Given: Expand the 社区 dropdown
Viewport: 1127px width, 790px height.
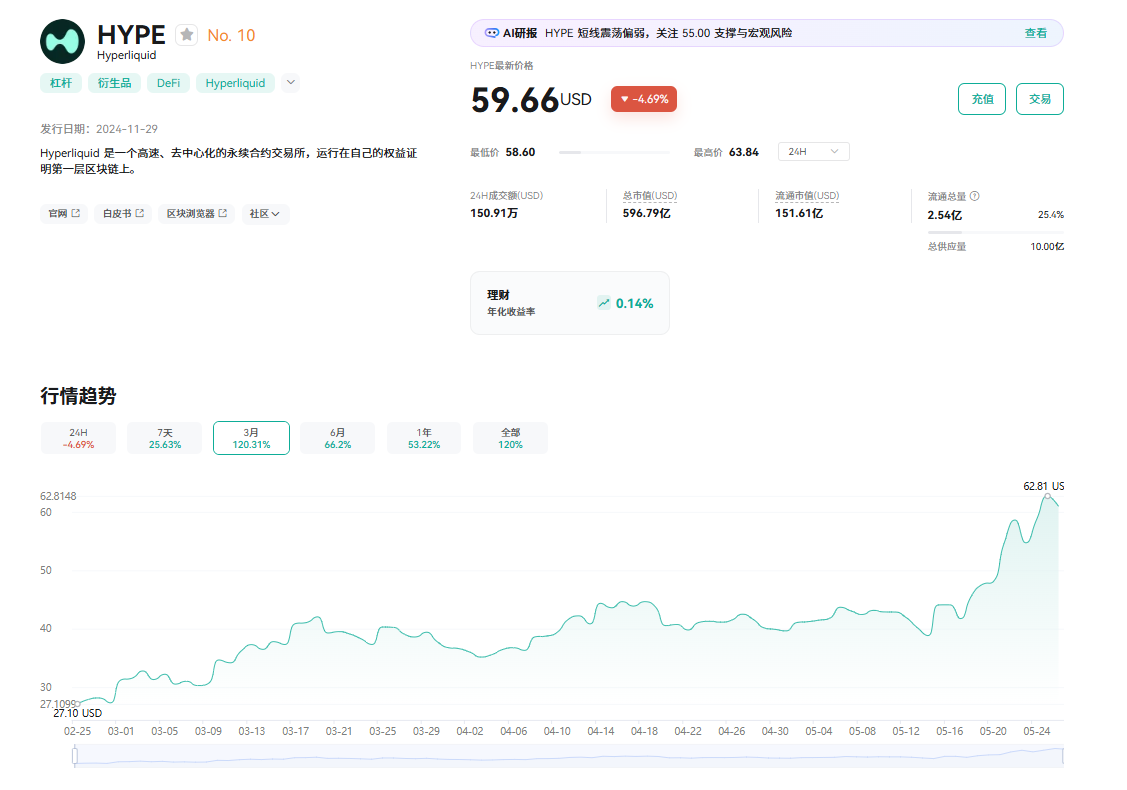Looking at the screenshot, I should [264, 213].
